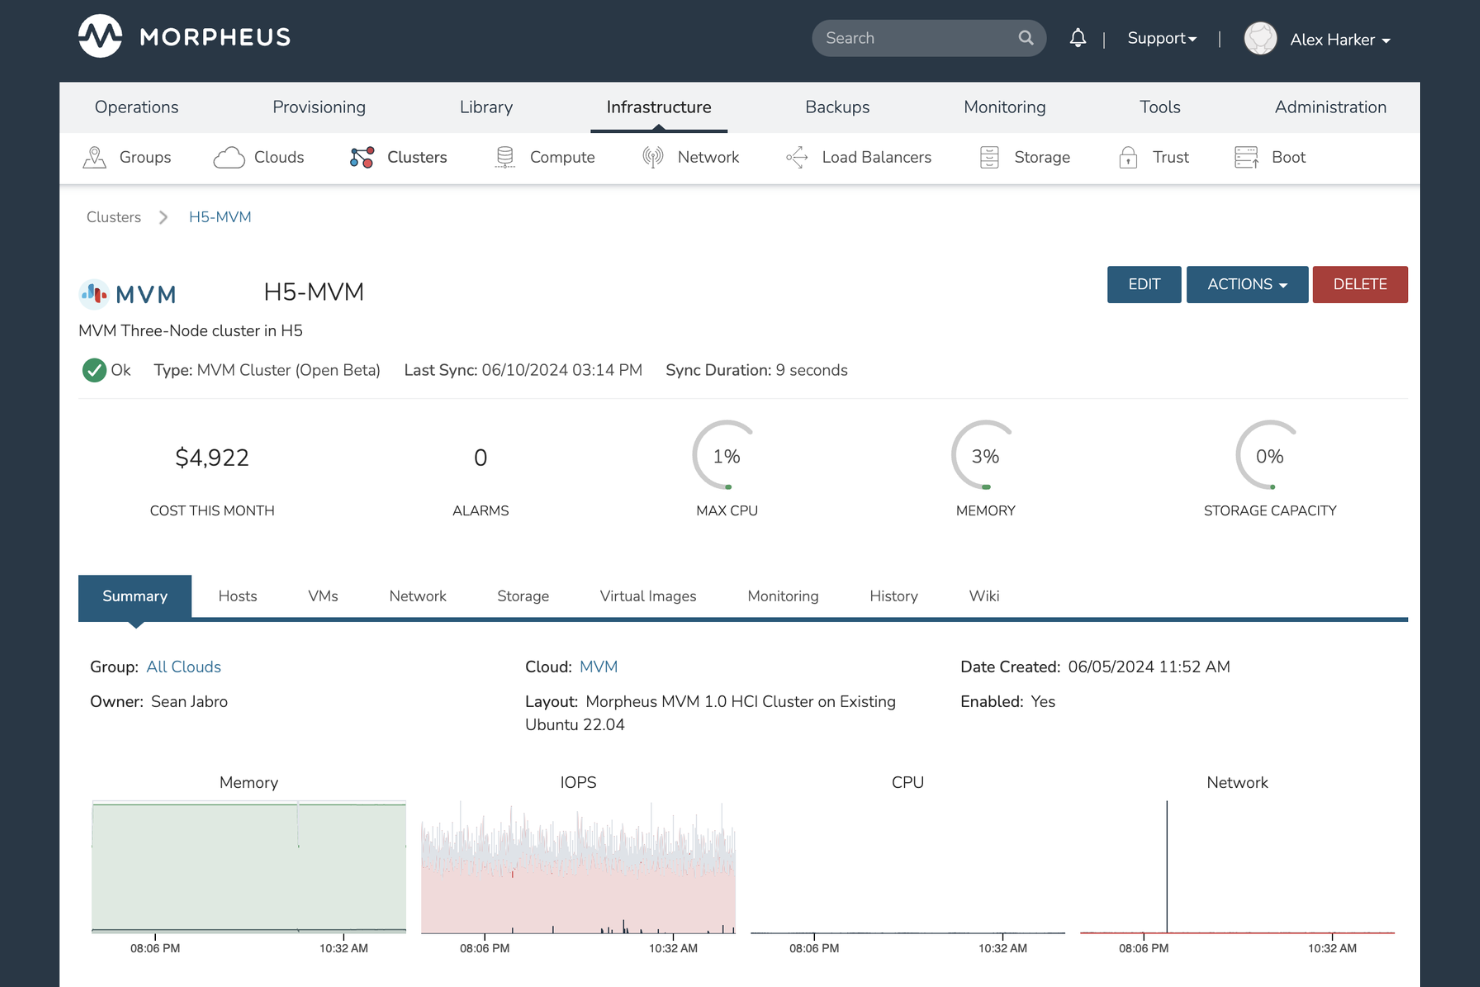Click the Storage Capacity 0% gauge
1480x987 pixels.
click(1270, 456)
